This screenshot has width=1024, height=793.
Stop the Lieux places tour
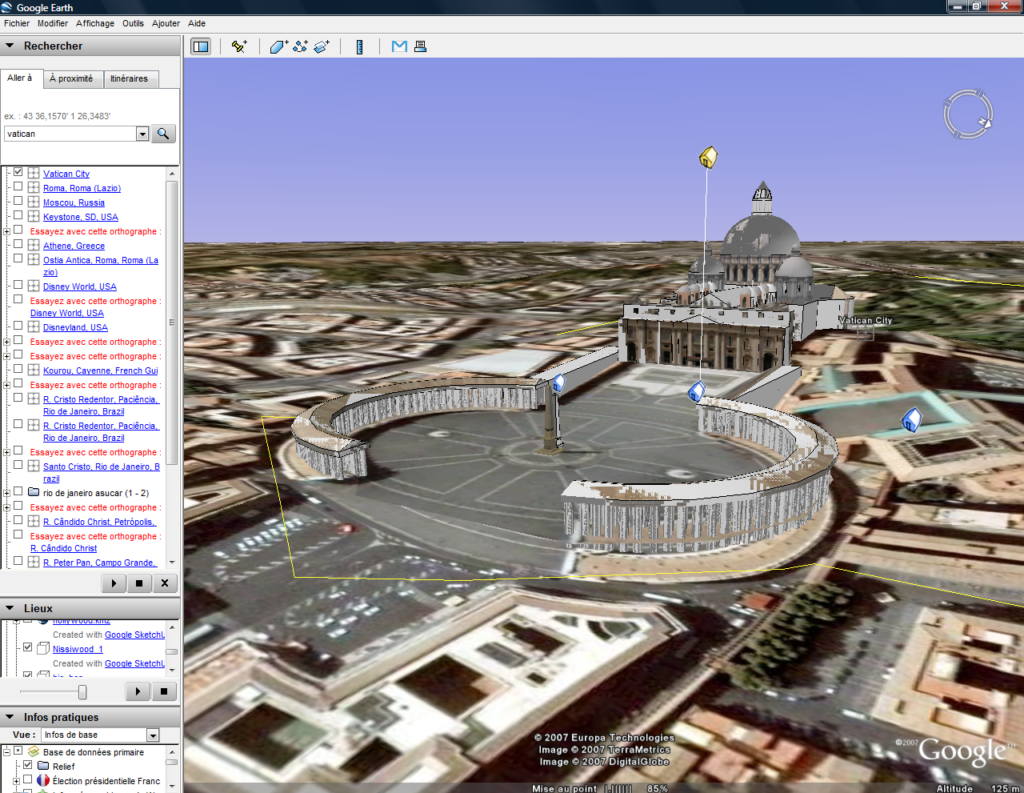pyautogui.click(x=164, y=691)
